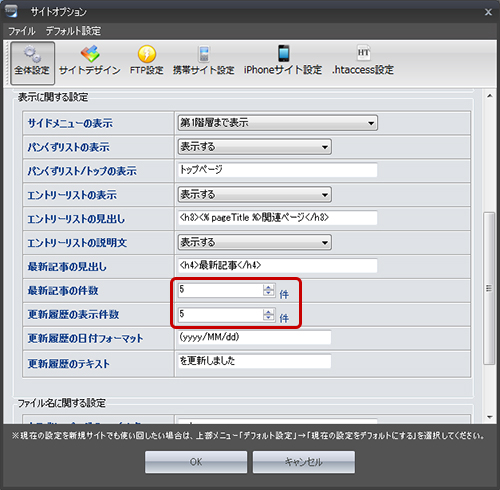500x490 pixels.
Task: Open iPhoneサイト設定 icon
Action: click(284, 53)
